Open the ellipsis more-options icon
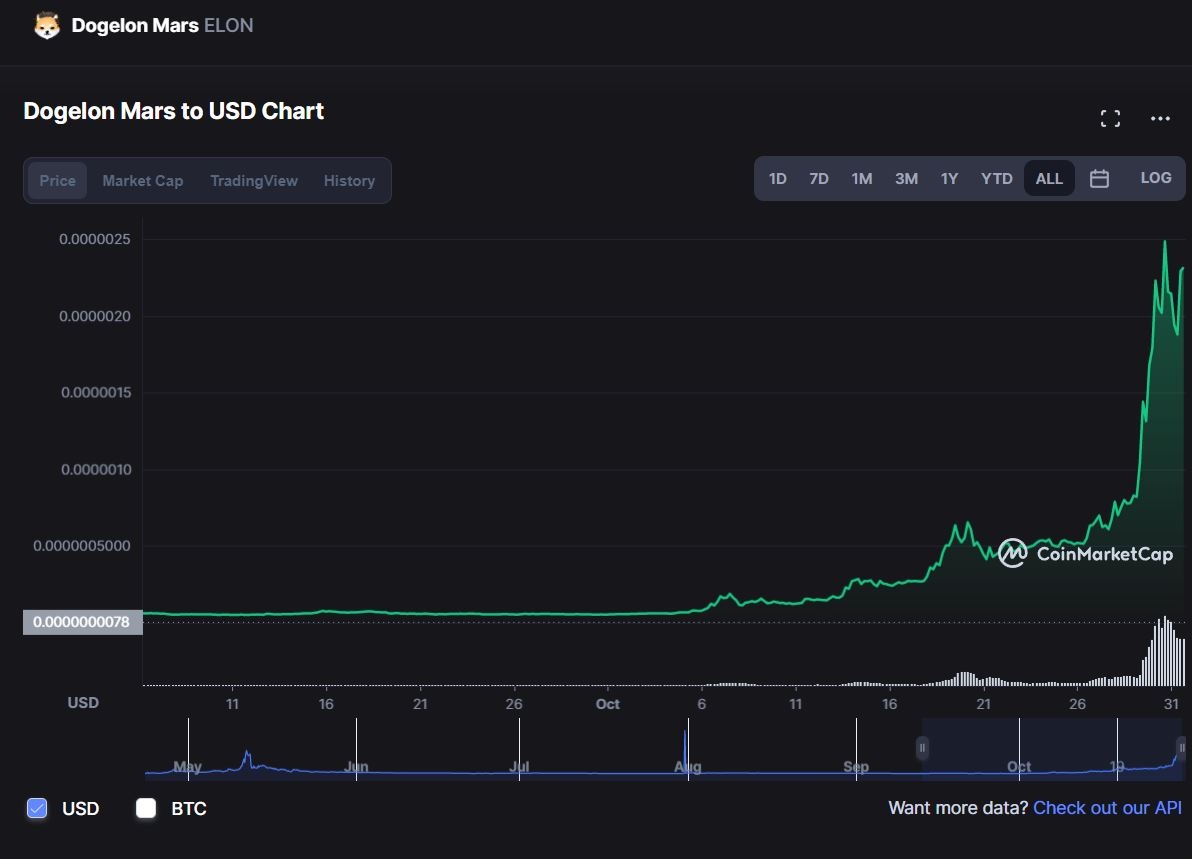This screenshot has width=1192, height=859. point(1159,118)
